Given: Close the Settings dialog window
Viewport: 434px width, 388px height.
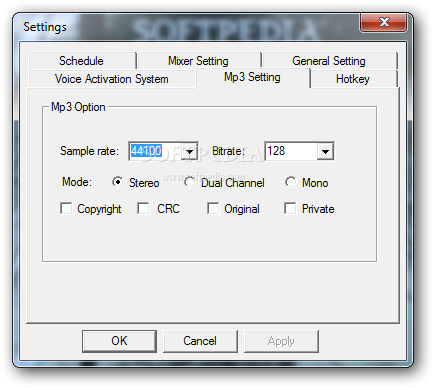Looking at the screenshot, I should [384, 22].
